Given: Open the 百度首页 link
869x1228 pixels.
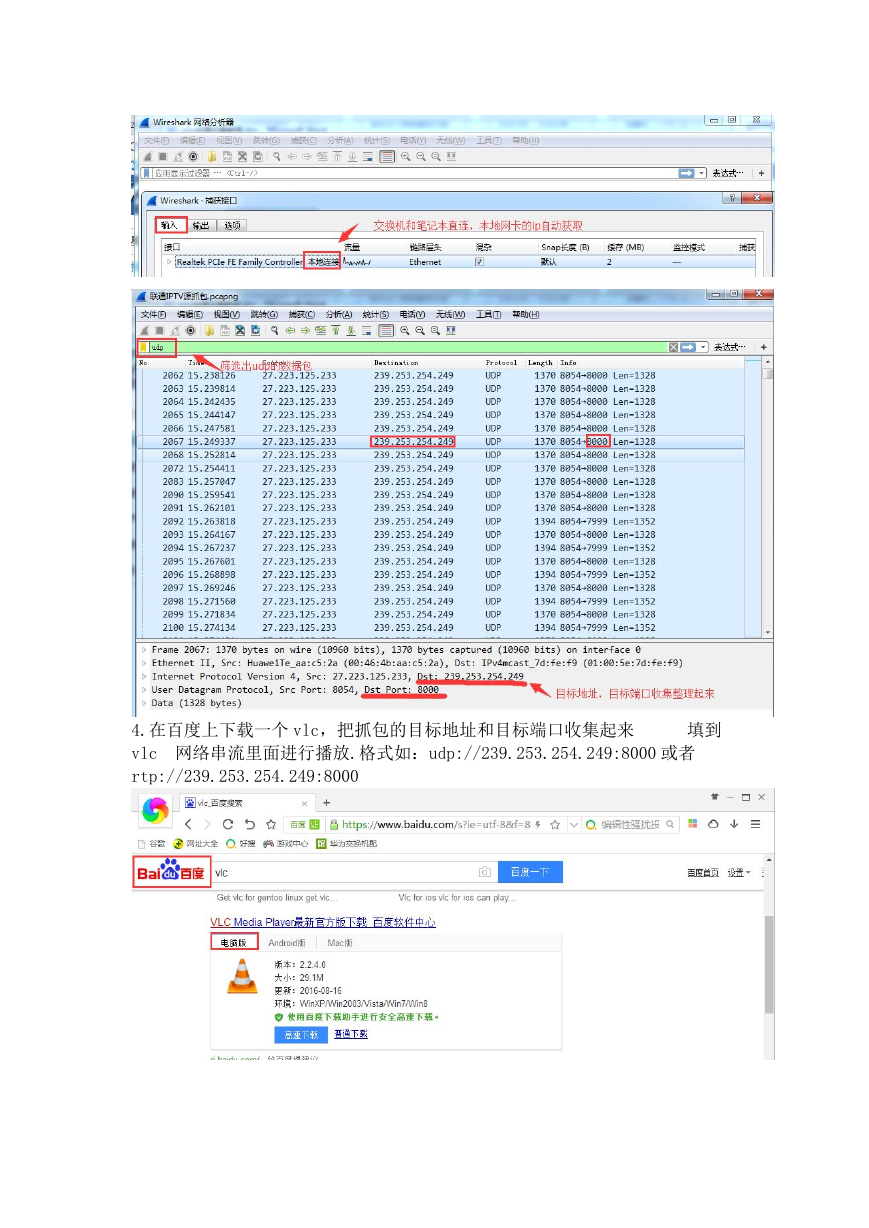Looking at the screenshot, I should pyautogui.click(x=703, y=873).
